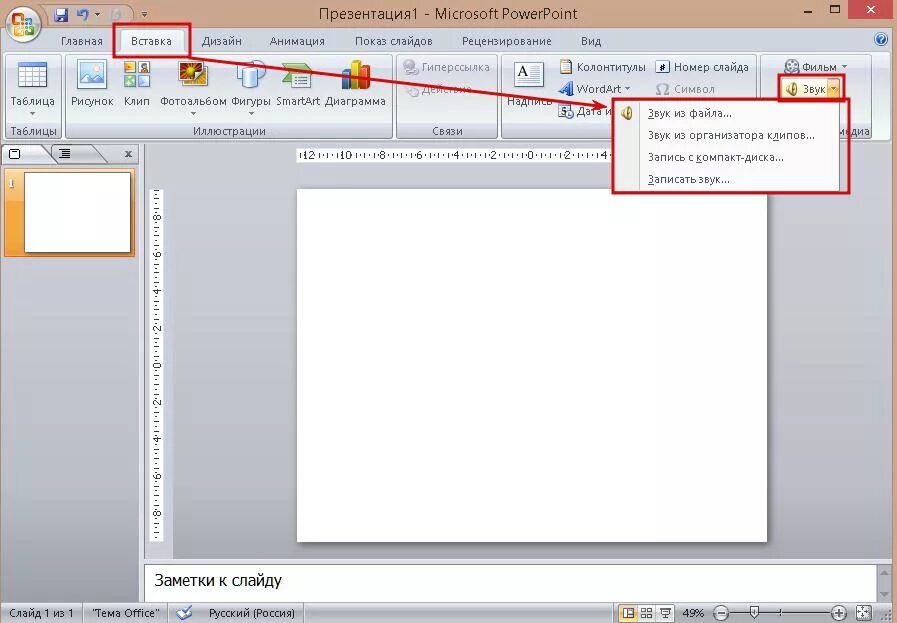Click into Заметки к слайду notes field
The width and height of the screenshot is (897, 623).
(x=509, y=581)
